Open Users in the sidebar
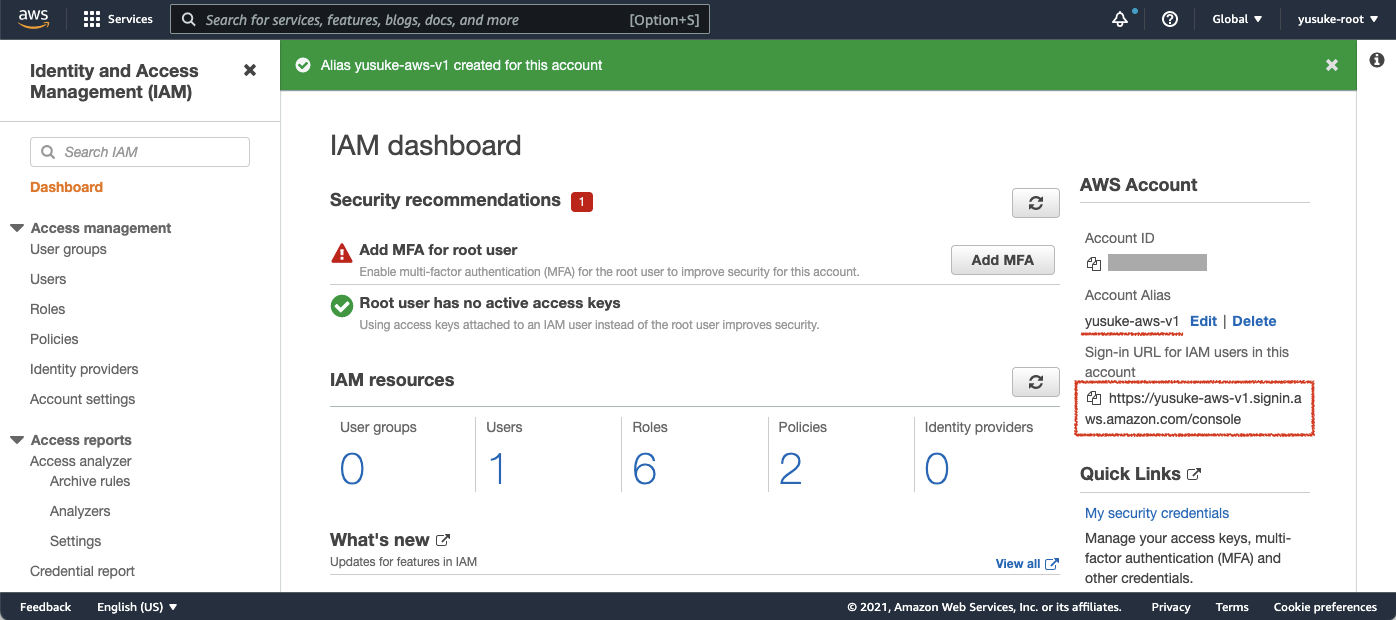The height and width of the screenshot is (620, 1396). (48, 279)
